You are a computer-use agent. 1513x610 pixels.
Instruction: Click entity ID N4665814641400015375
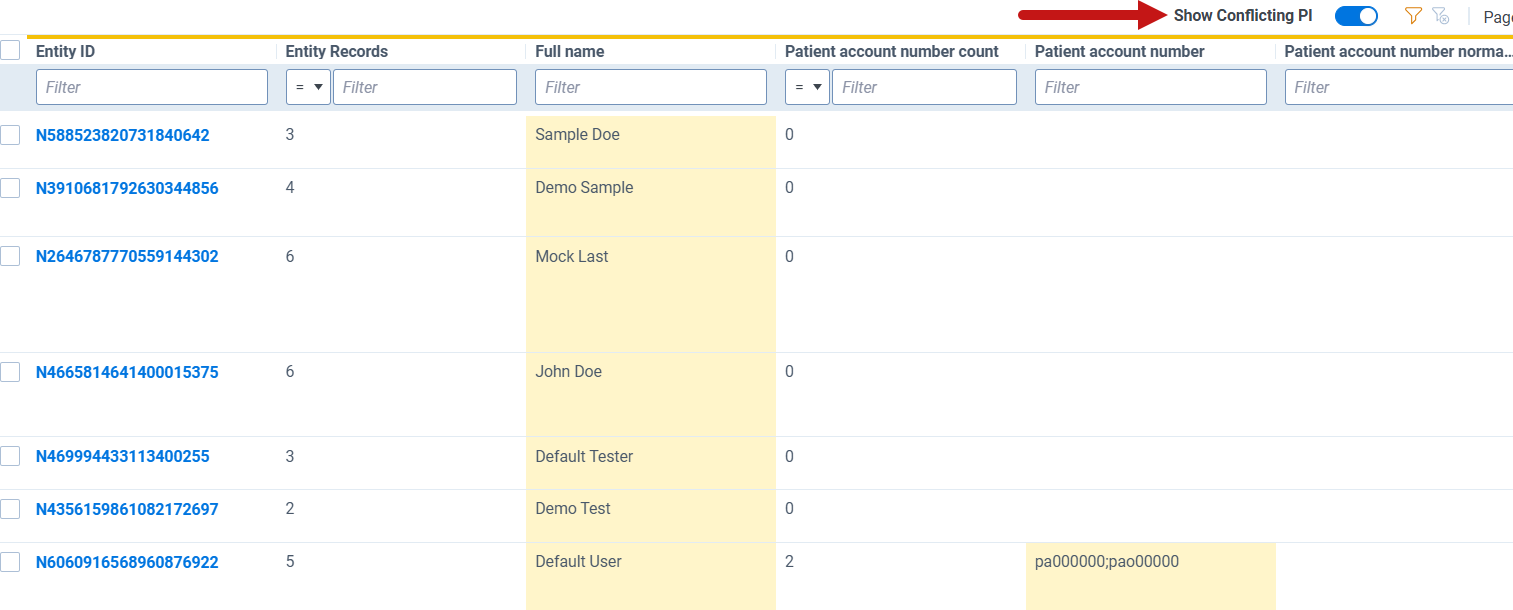tap(127, 372)
